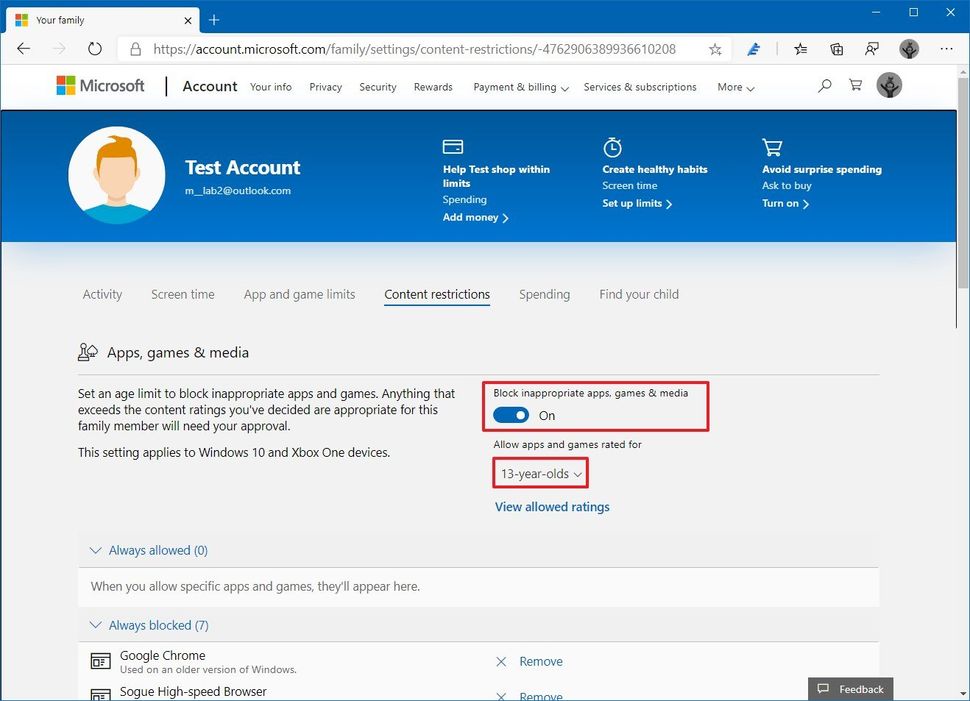The image size is (970, 701).
Task: Click the cart icon above Avoid surprise spending
Action: (771, 146)
